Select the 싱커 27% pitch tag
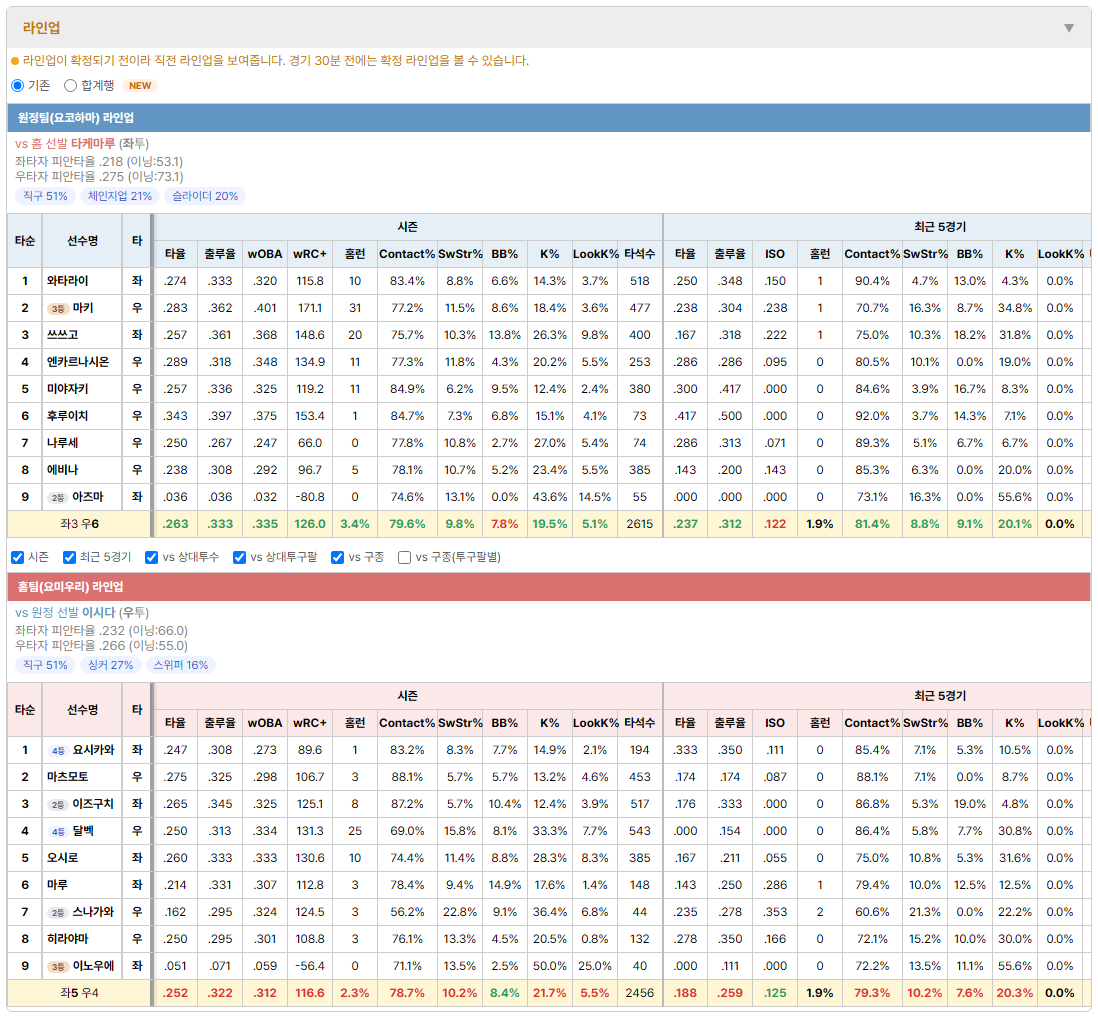 111,665
